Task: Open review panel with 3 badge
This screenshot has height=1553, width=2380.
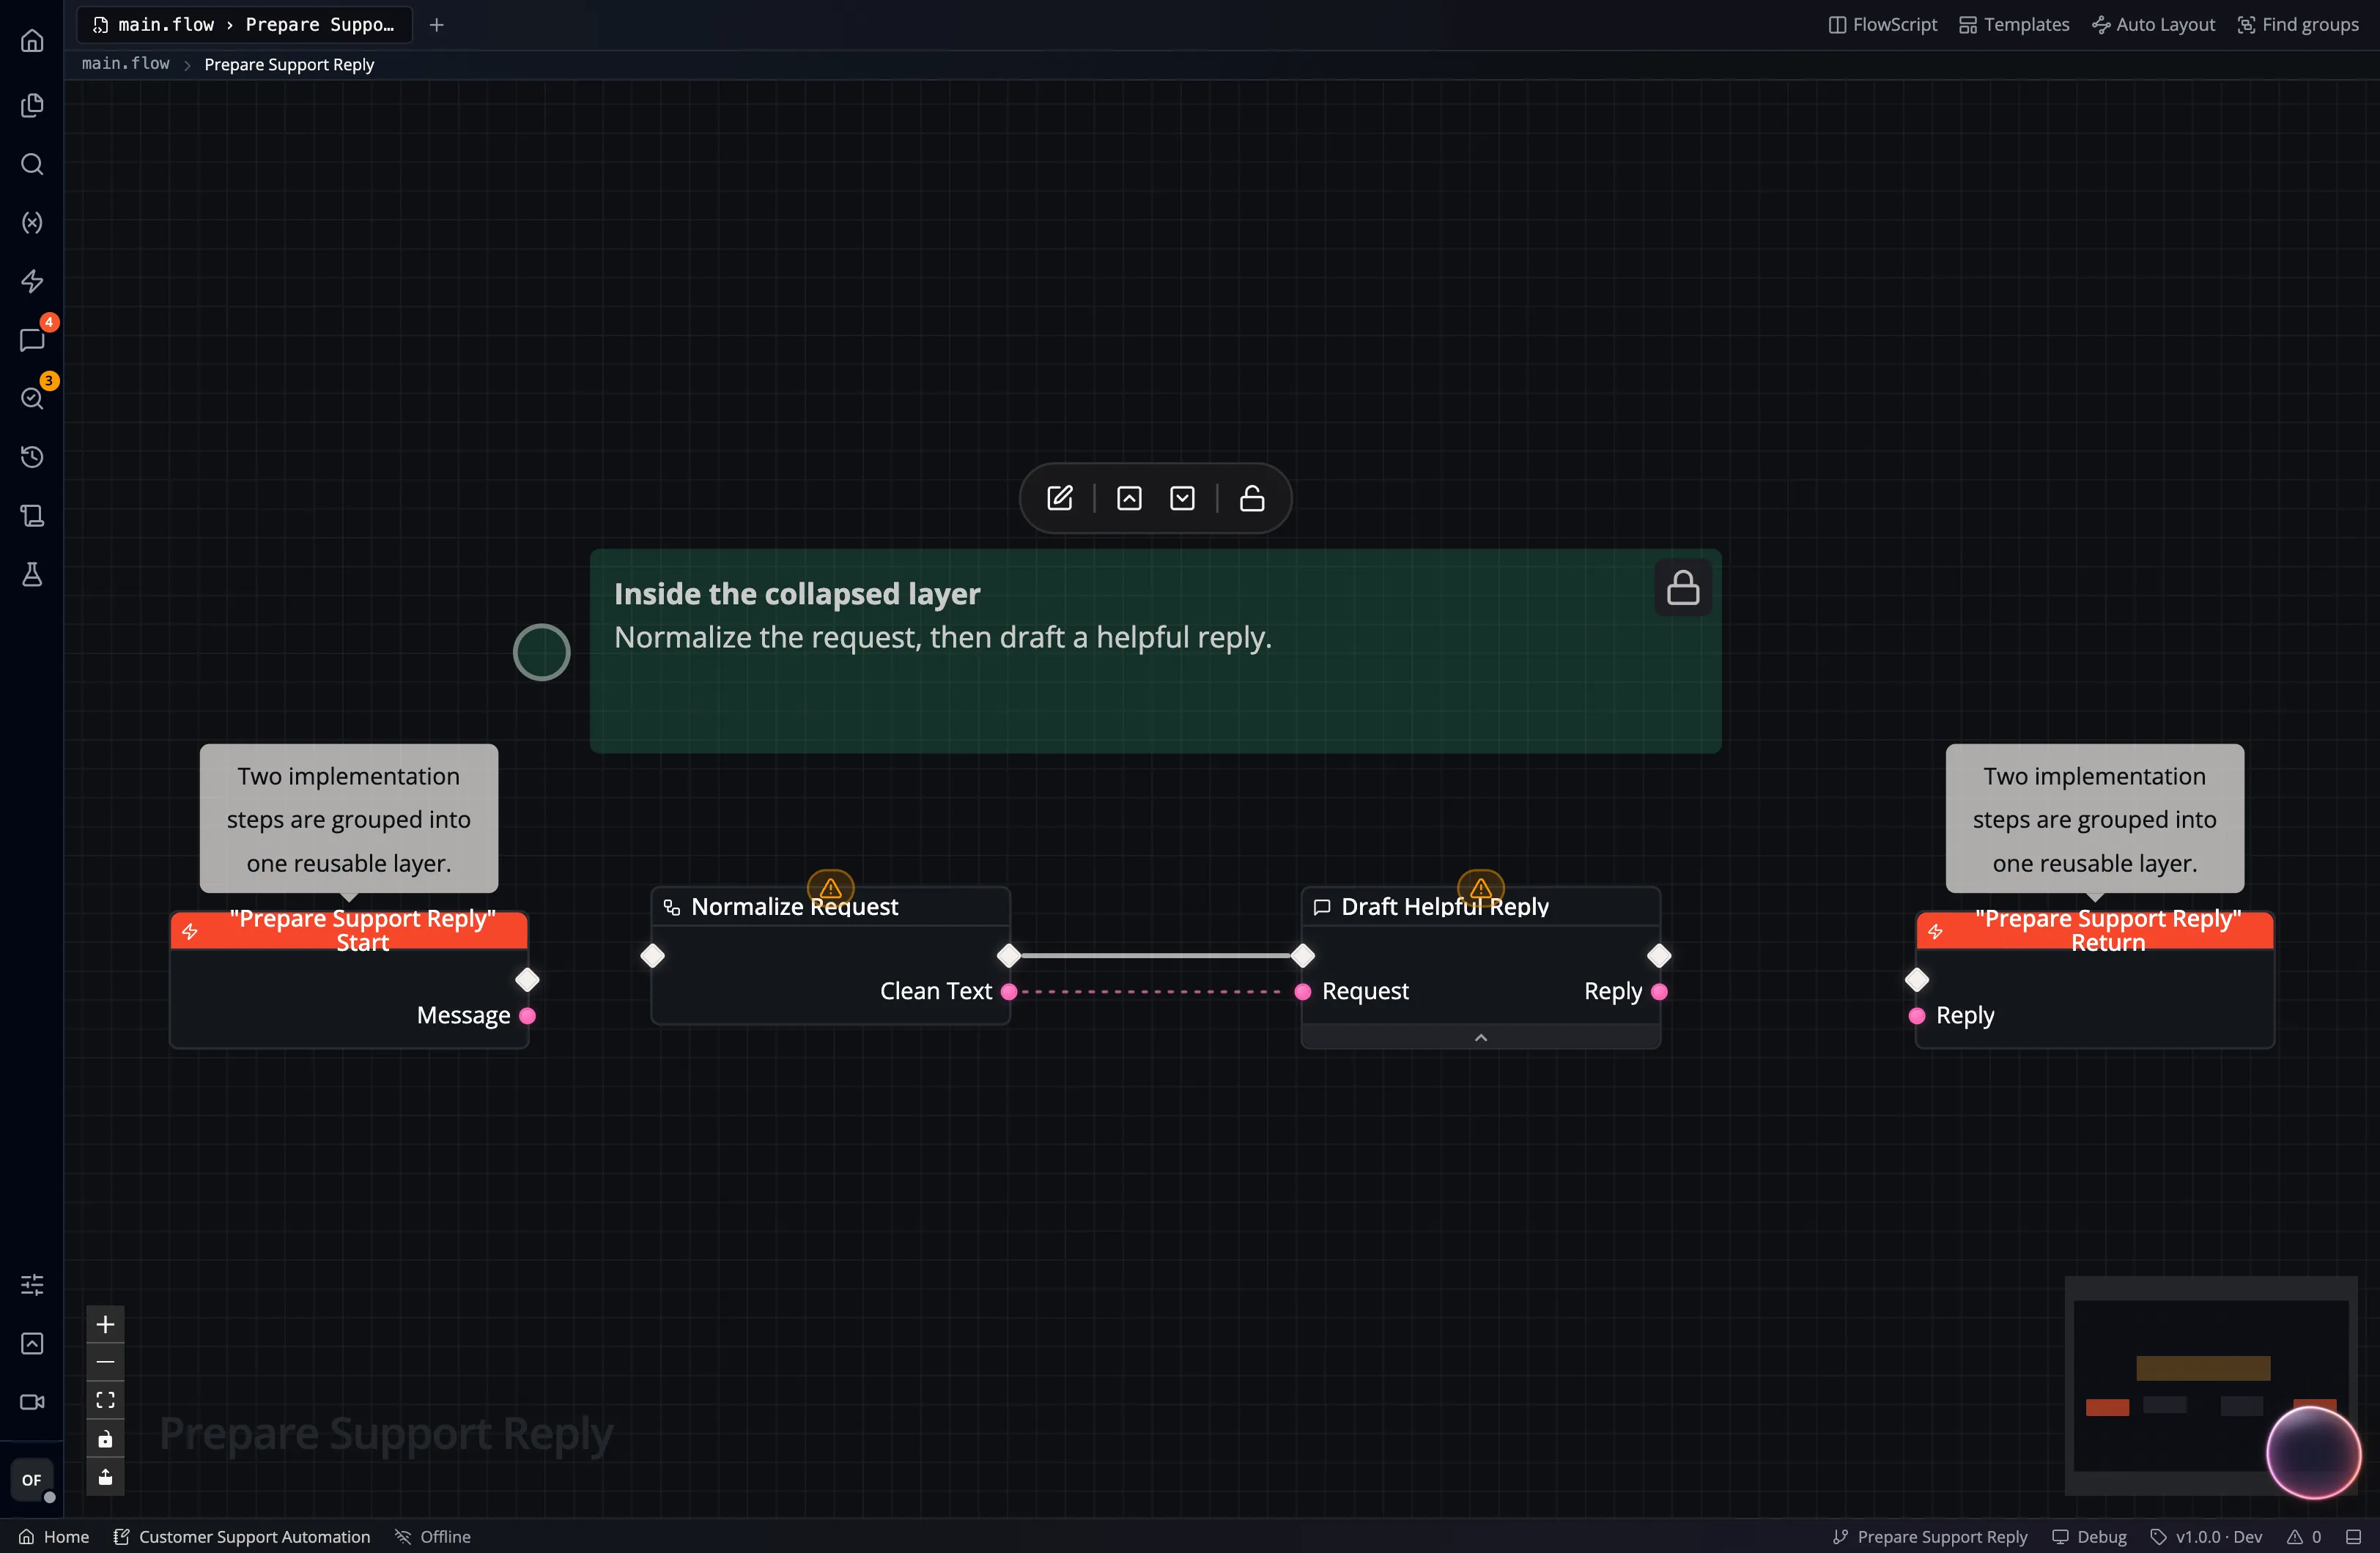Action: tap(32, 398)
